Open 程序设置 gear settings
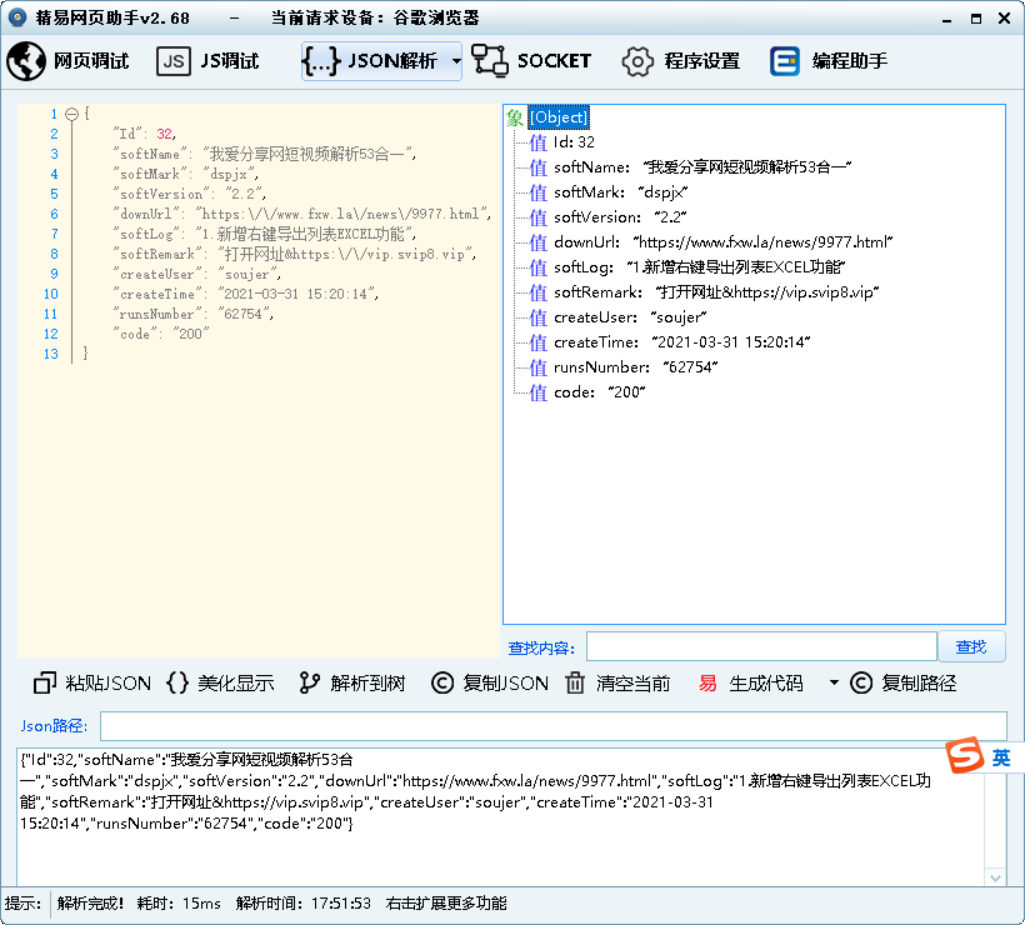The height and width of the screenshot is (925, 1025). click(x=637, y=61)
